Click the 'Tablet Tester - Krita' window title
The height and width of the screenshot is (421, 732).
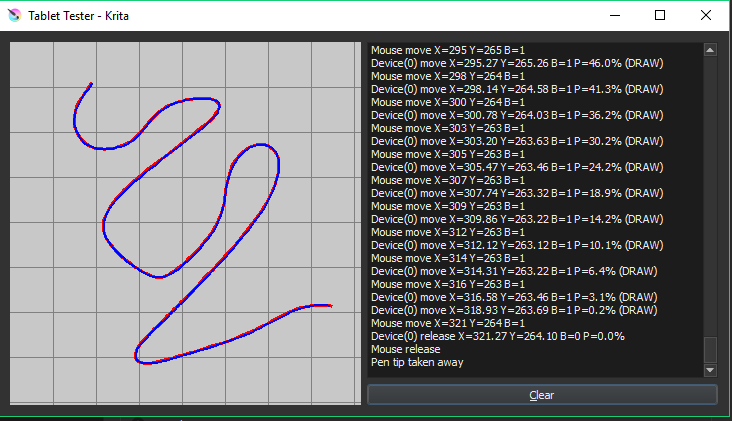pyautogui.click(x=78, y=16)
